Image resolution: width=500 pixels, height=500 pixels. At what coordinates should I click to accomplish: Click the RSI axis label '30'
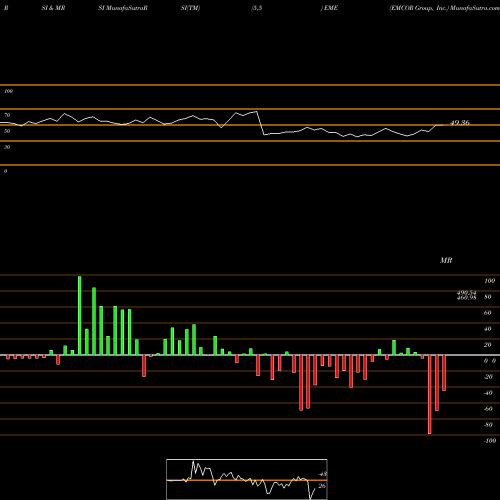pyautogui.click(x=7, y=147)
